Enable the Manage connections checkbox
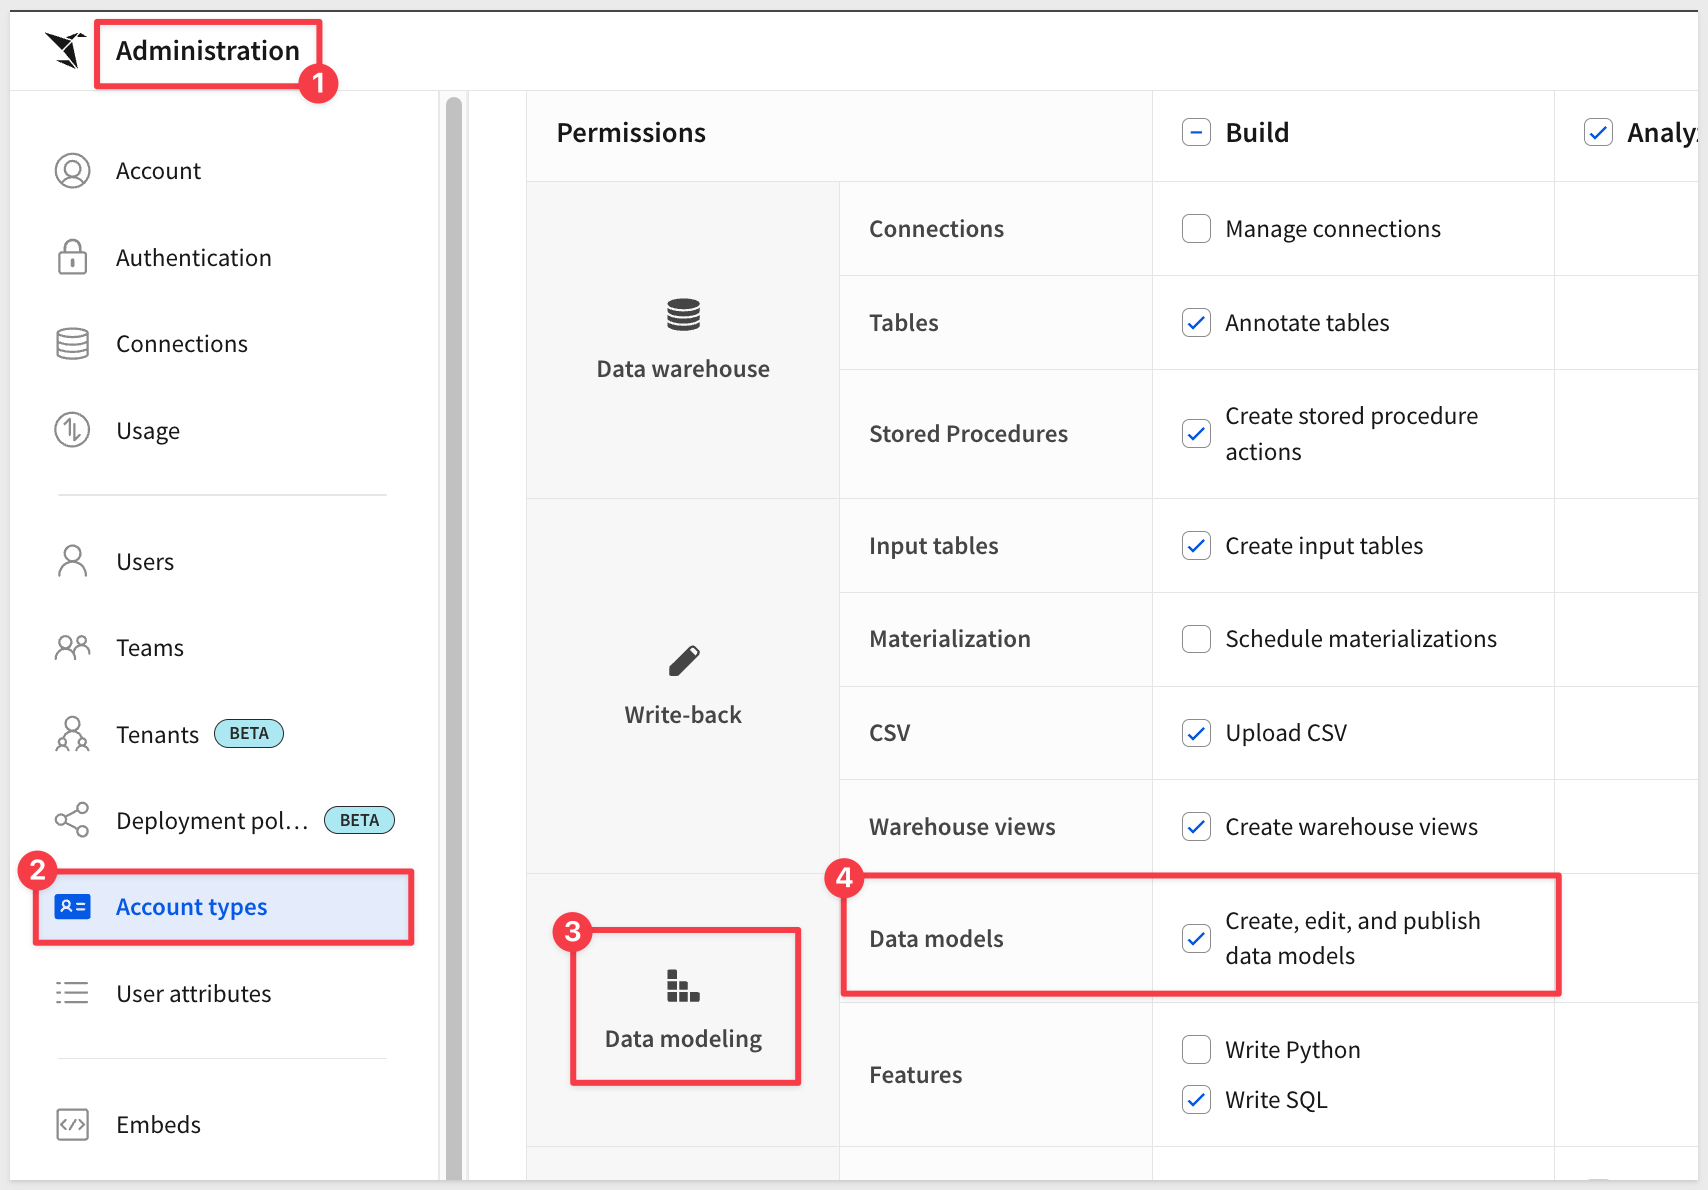 (1196, 229)
